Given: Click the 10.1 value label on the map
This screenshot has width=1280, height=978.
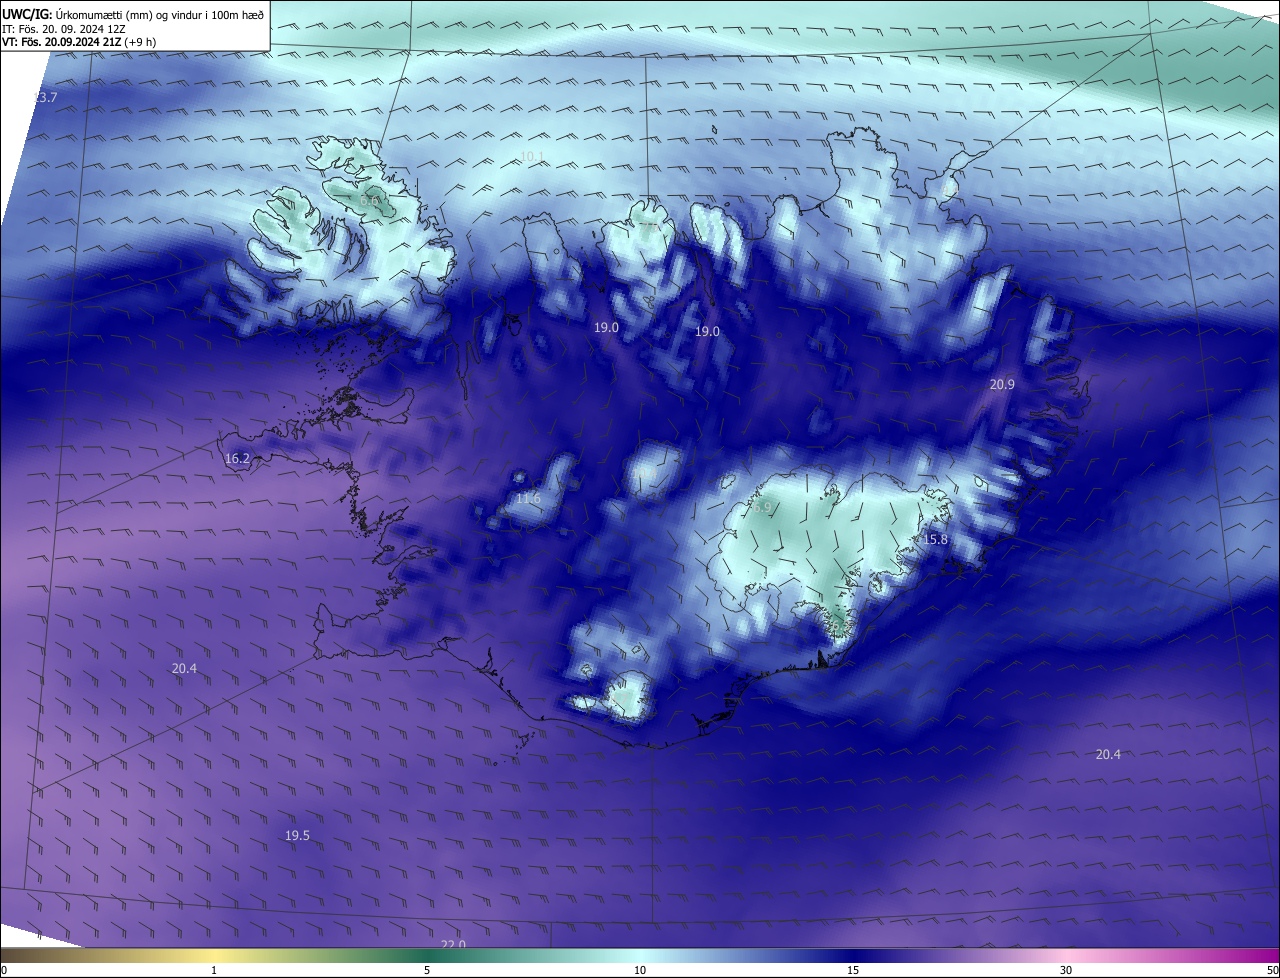Looking at the screenshot, I should coord(532,156).
